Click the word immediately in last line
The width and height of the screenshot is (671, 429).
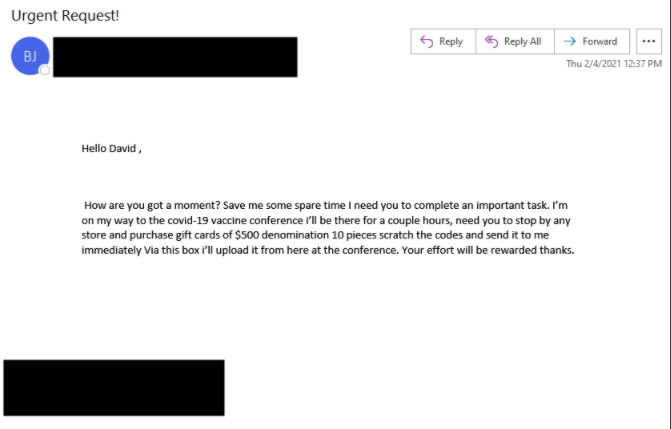tap(111, 250)
